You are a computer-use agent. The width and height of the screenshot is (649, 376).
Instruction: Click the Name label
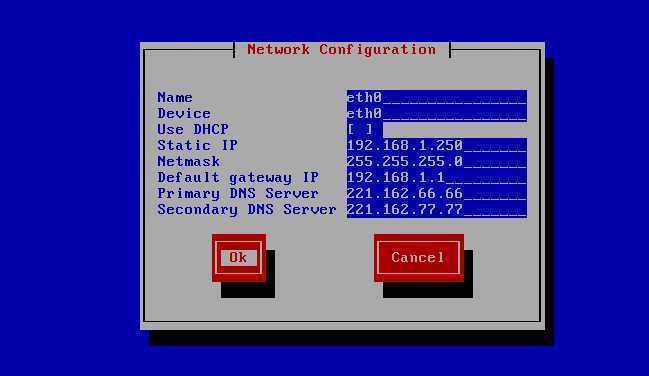click(175, 97)
